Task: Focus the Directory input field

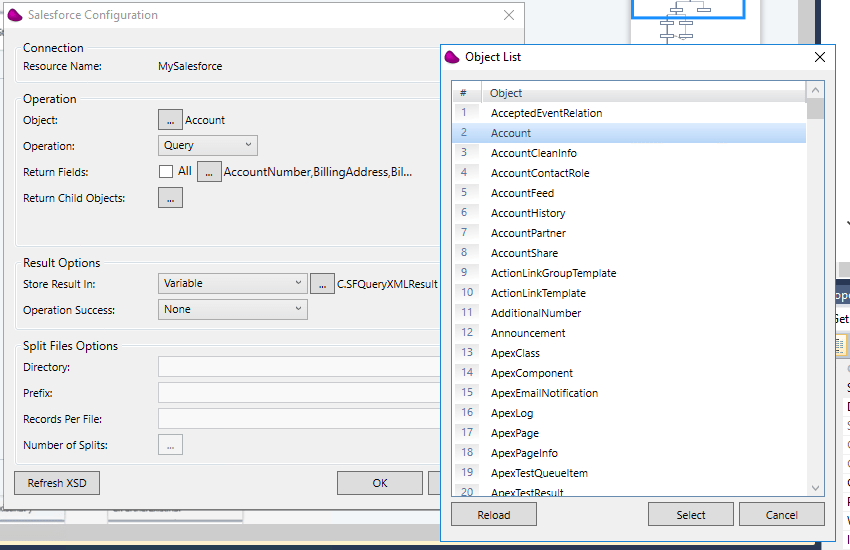Action: coord(299,367)
